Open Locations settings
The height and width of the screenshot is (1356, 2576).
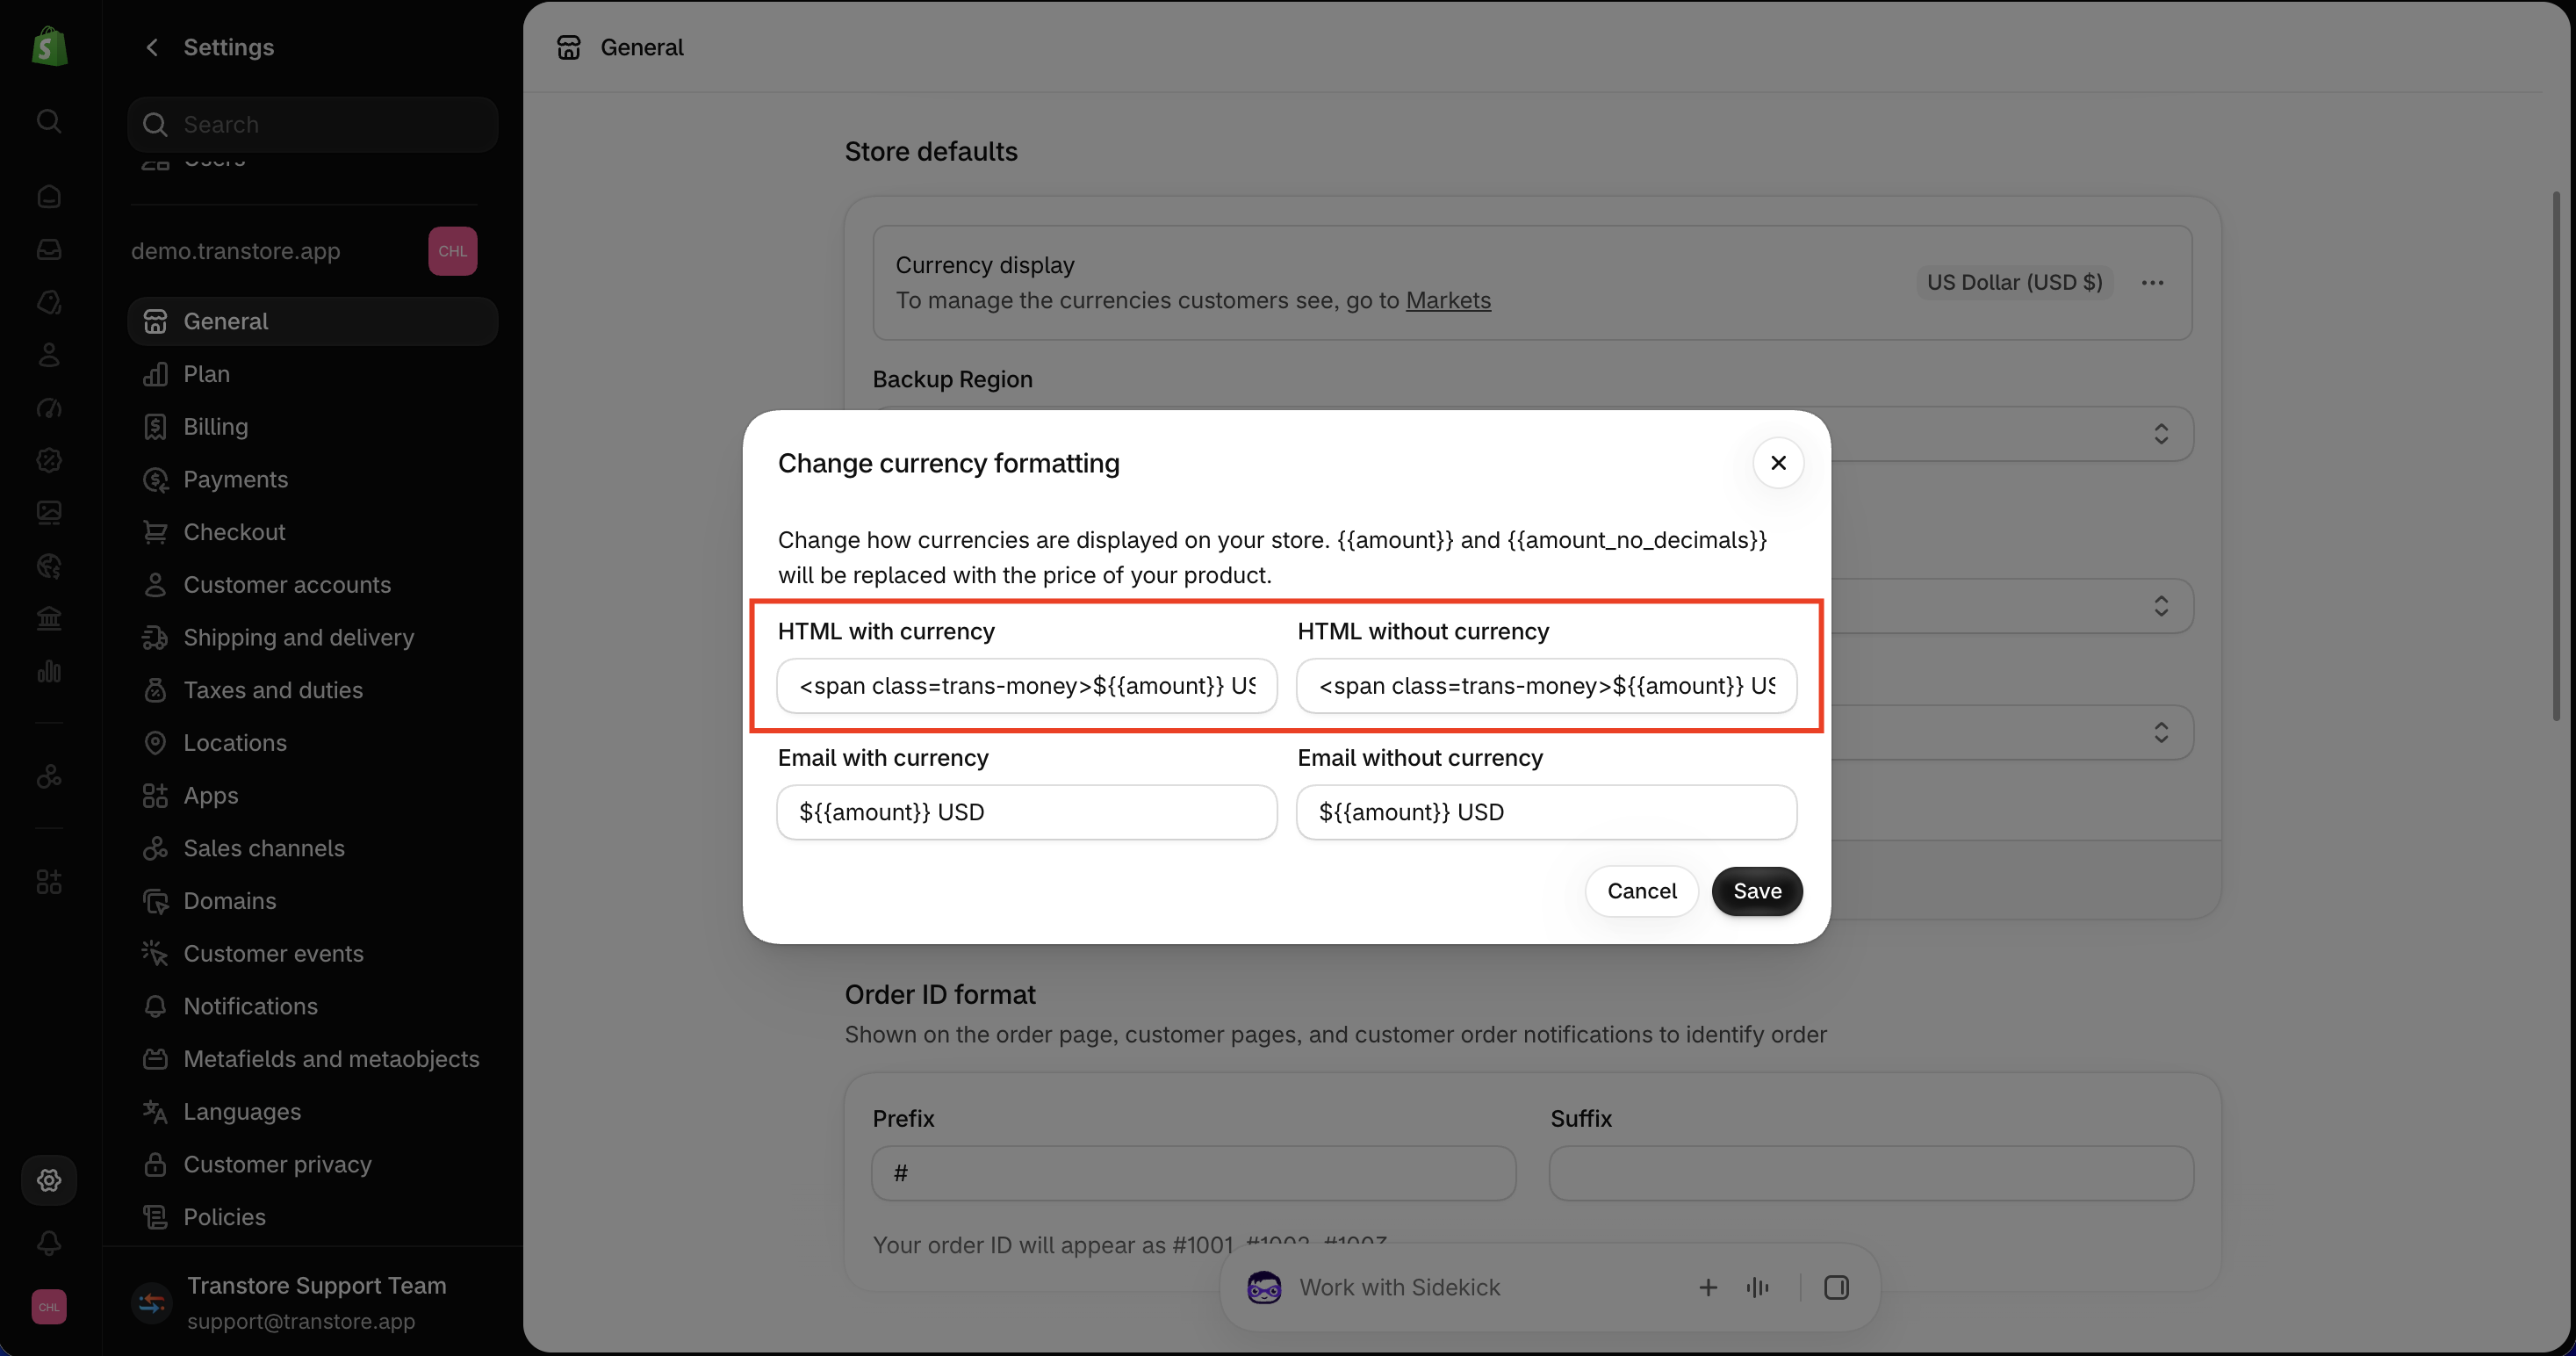click(x=313, y=743)
